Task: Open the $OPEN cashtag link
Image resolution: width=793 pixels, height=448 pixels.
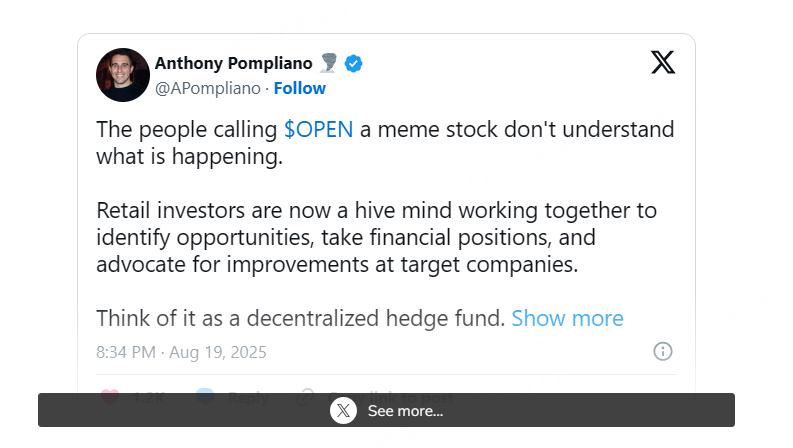Action: [318, 130]
